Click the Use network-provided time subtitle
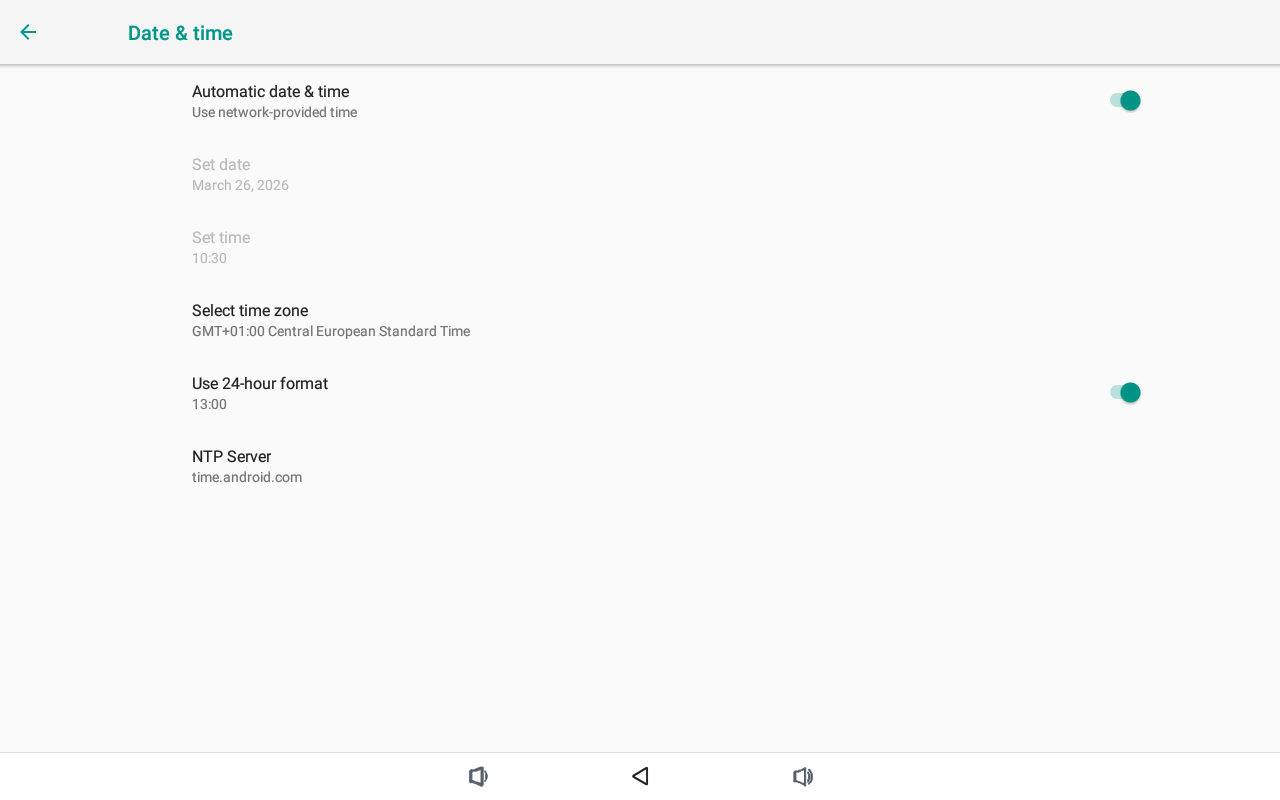 click(x=274, y=113)
